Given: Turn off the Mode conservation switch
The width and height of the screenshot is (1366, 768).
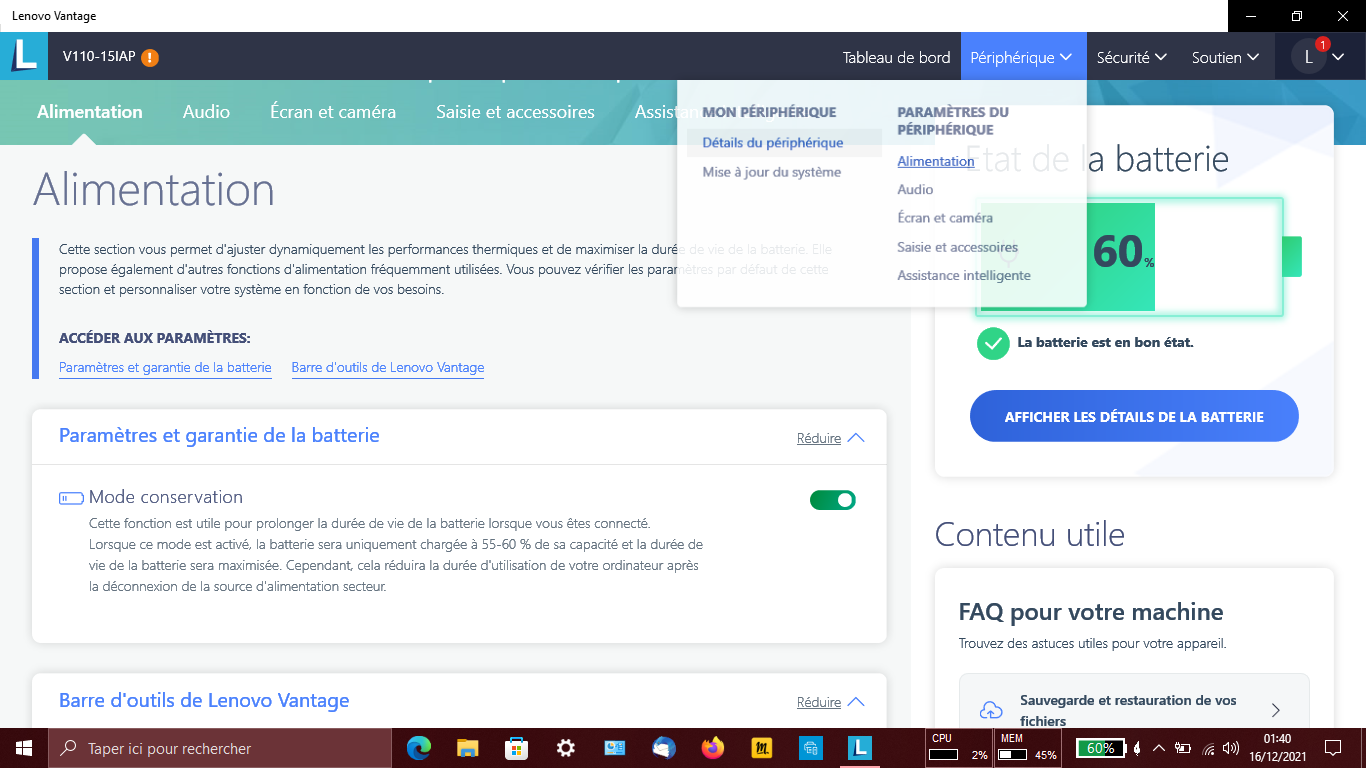Looking at the screenshot, I should (x=833, y=500).
